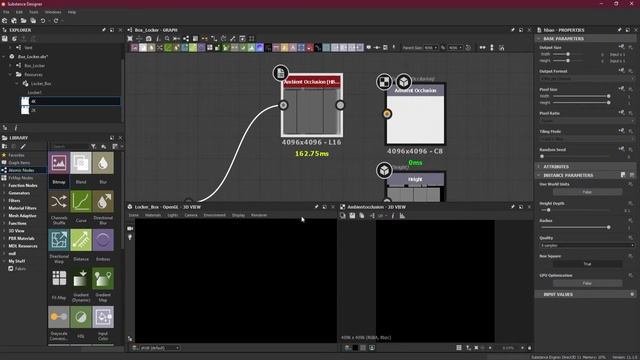Choose the Blur node in the library
Image resolution: width=640 pixels, height=360 pixels.
(103, 163)
